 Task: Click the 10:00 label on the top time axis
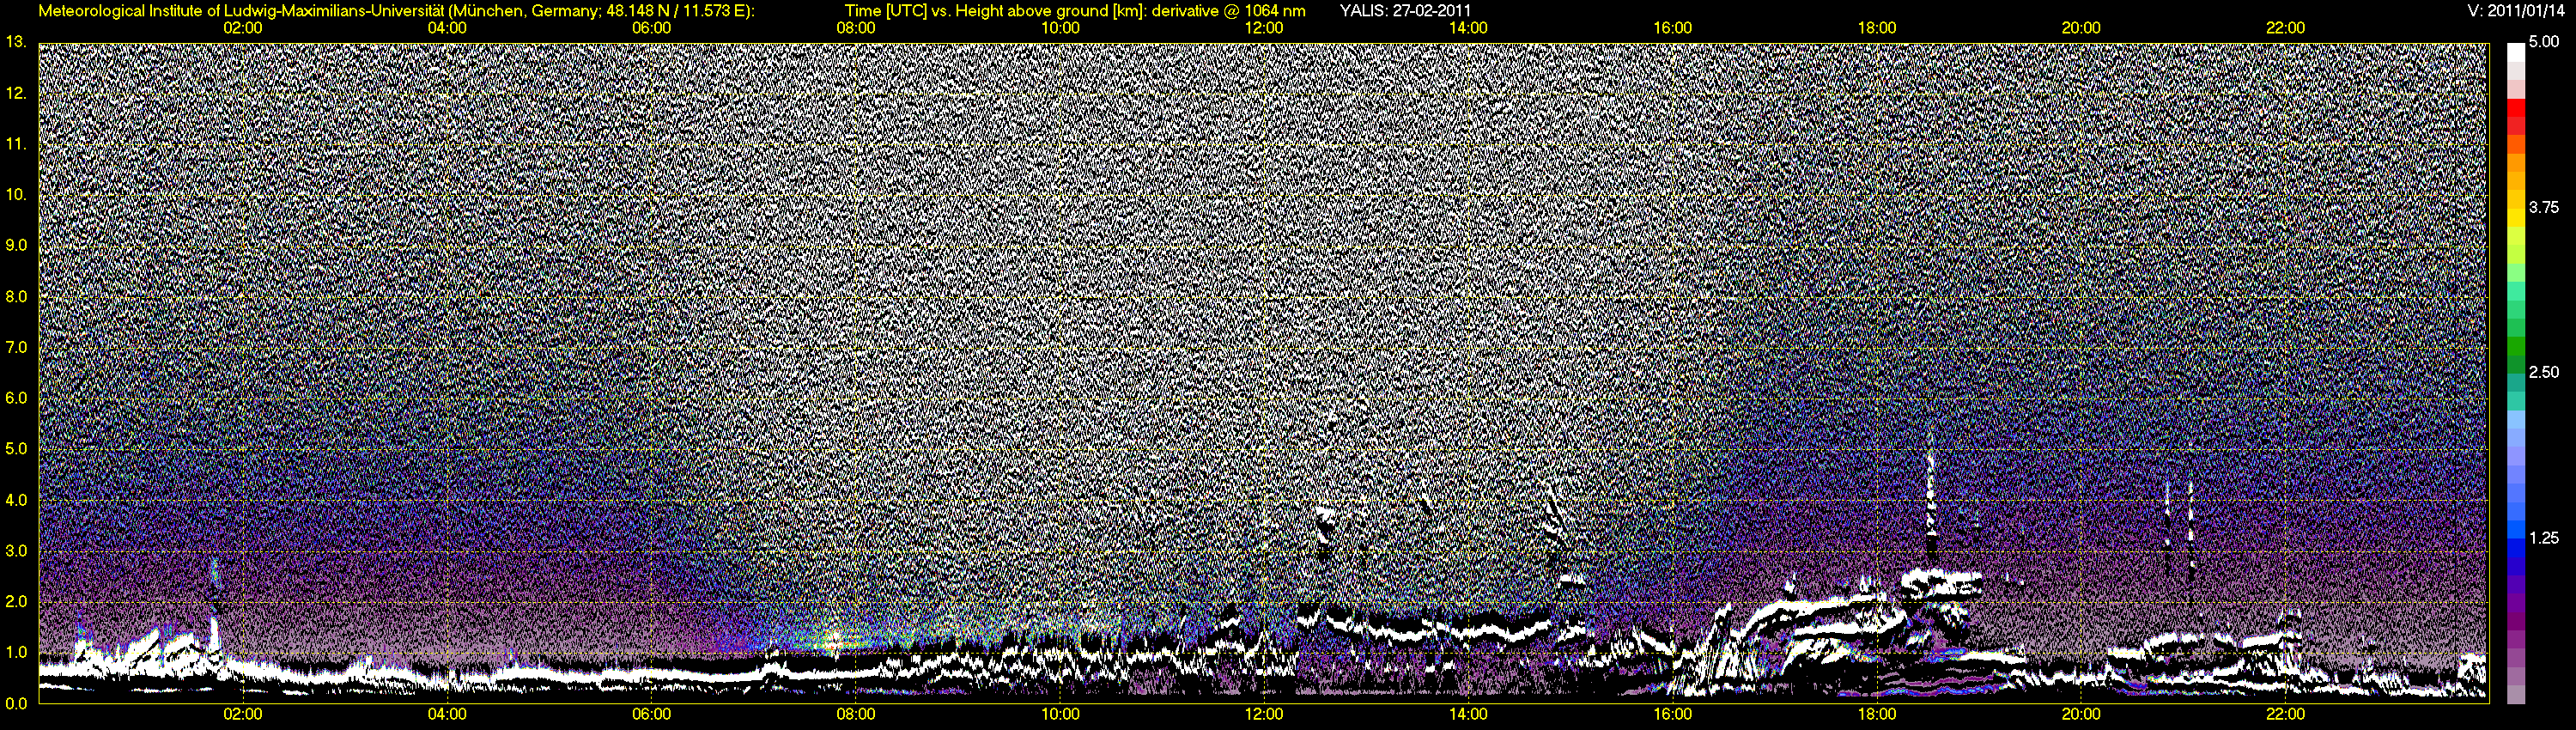tap(1060, 28)
